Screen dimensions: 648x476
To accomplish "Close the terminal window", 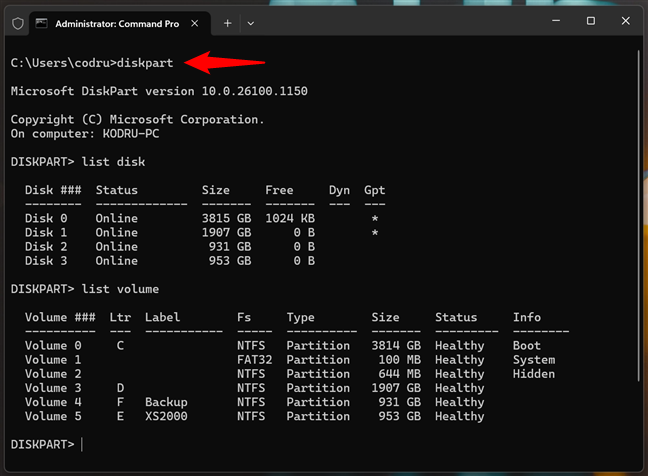I will [x=628, y=21].
